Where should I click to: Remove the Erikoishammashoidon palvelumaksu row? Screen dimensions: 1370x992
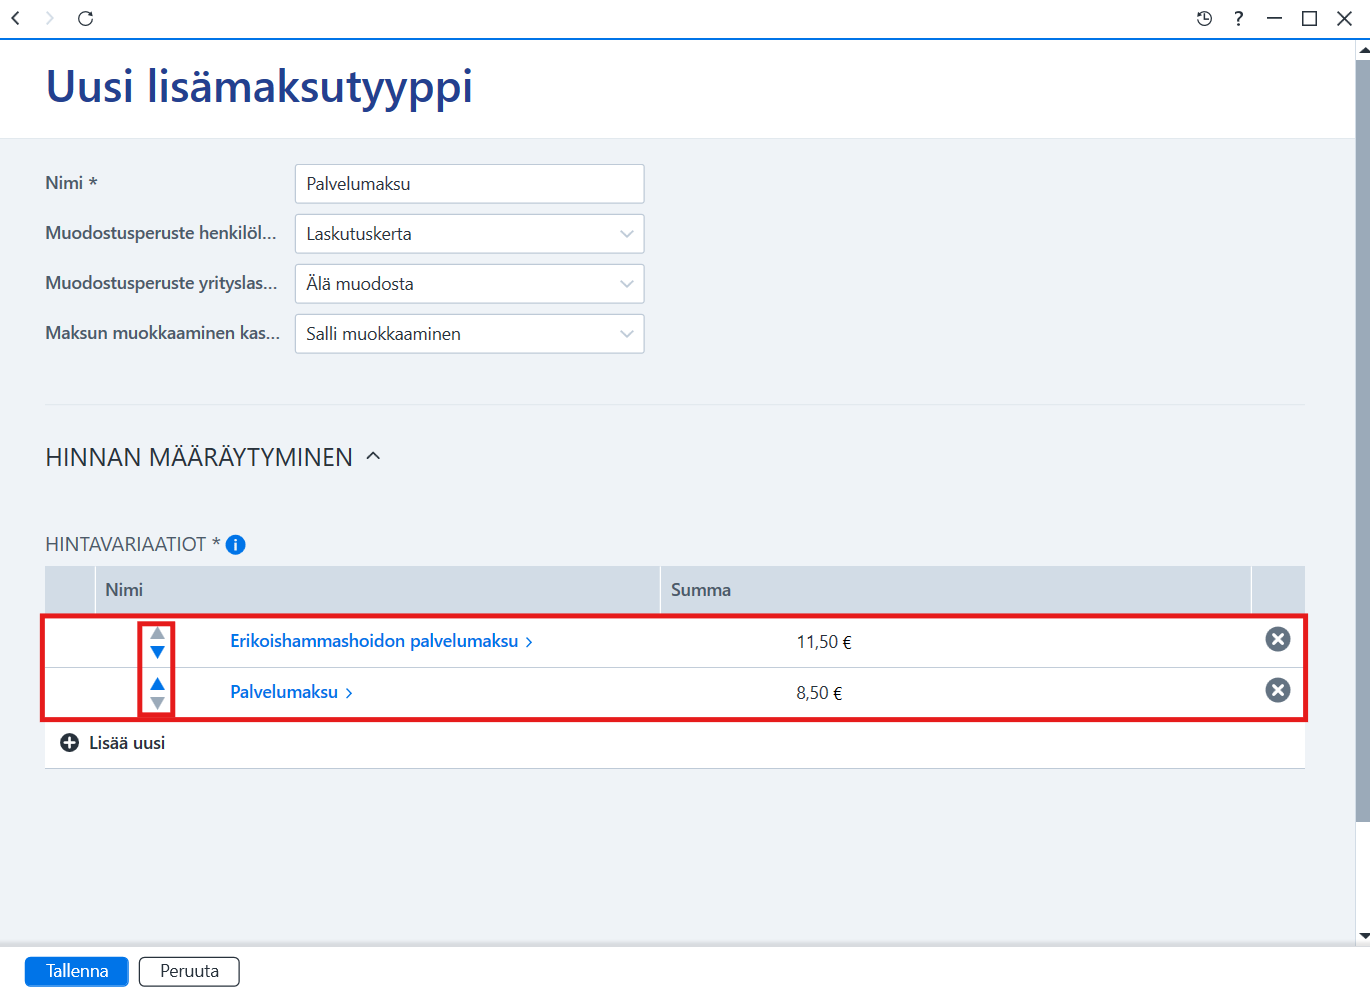[1278, 639]
